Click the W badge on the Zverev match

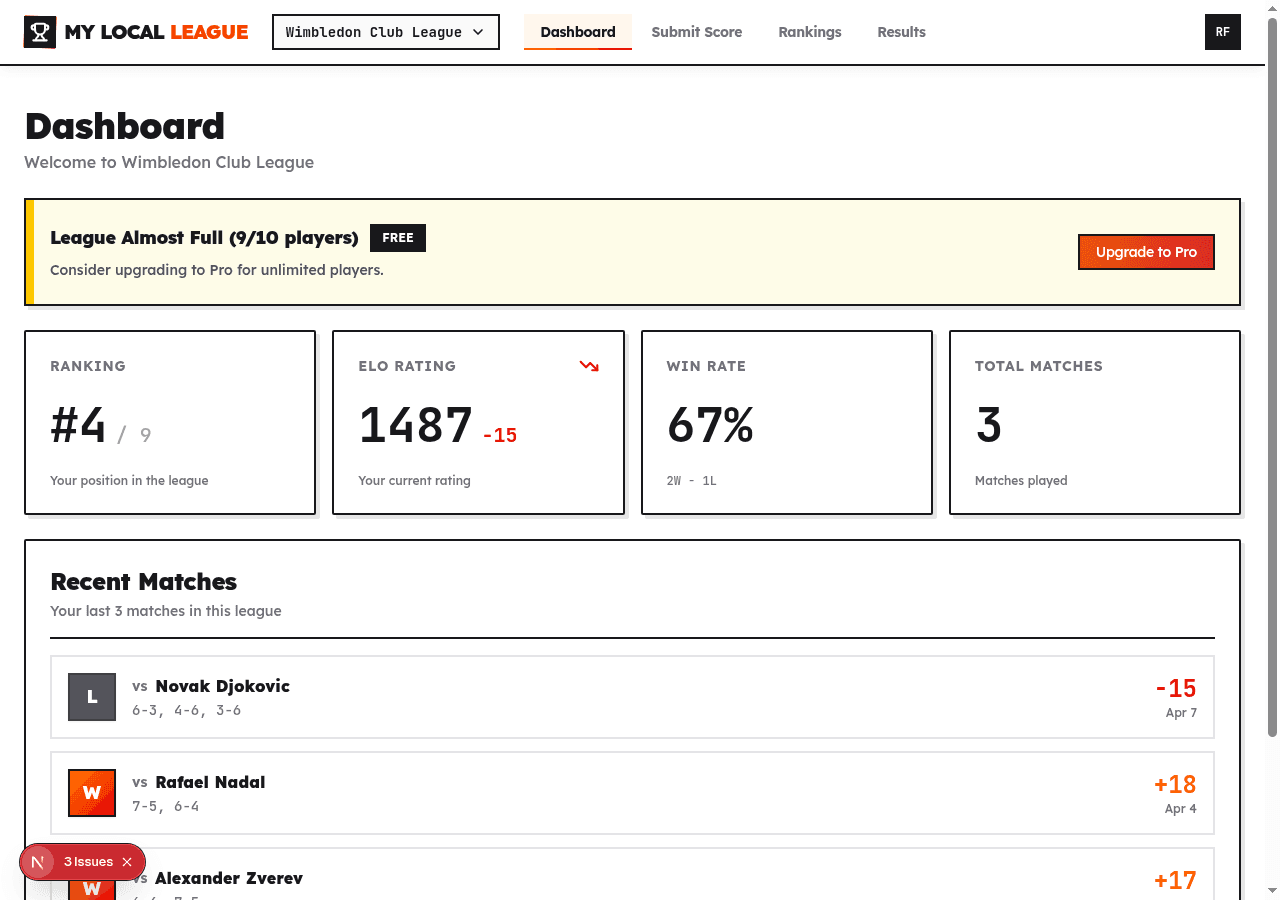click(x=91, y=888)
